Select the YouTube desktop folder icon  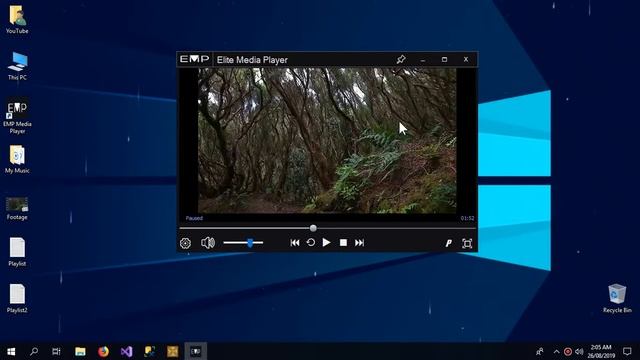[x=17, y=19]
